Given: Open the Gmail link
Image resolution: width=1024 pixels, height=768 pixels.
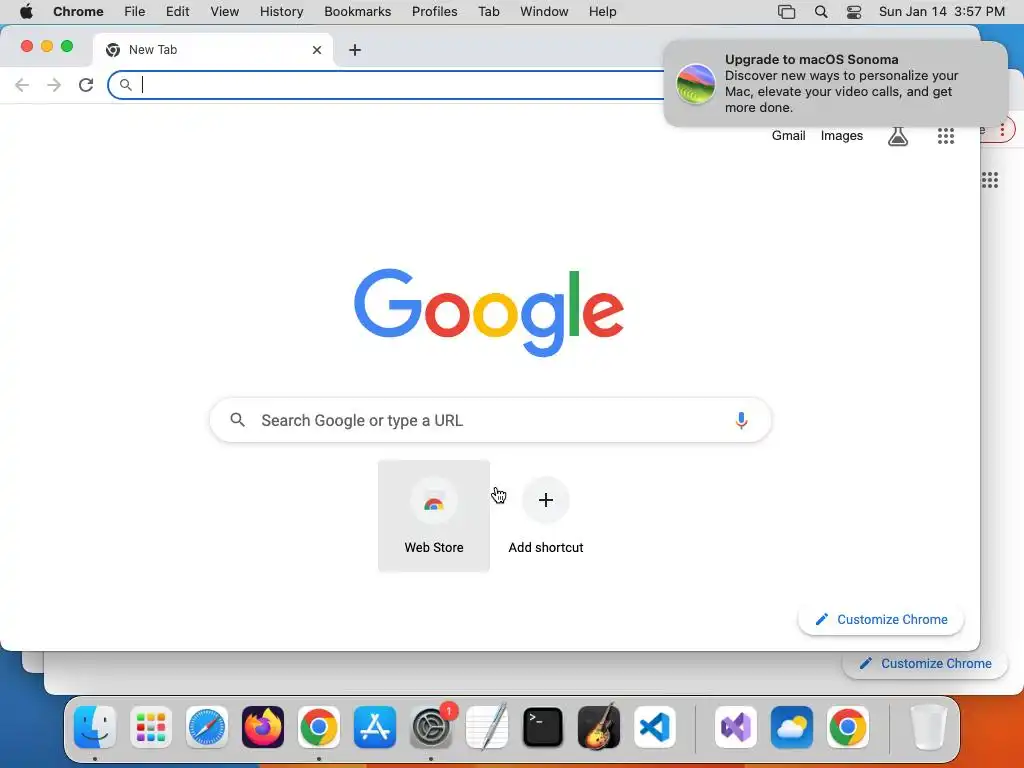Looking at the screenshot, I should coord(788,136).
